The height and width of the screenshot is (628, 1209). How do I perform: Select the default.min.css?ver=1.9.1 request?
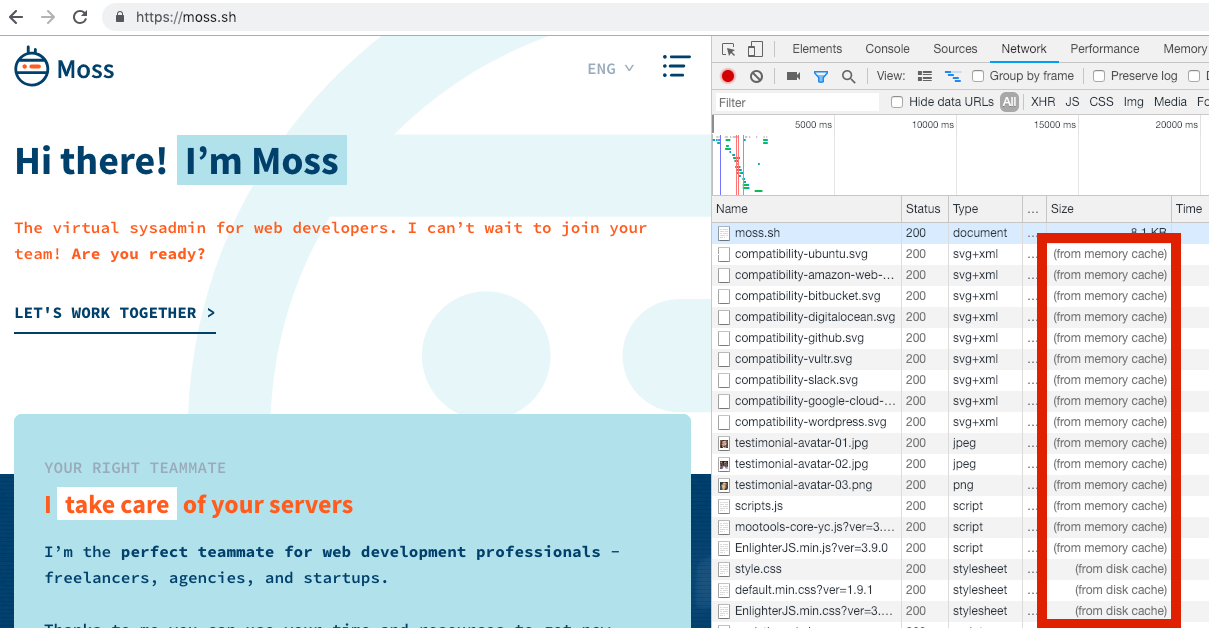tap(960, 590)
